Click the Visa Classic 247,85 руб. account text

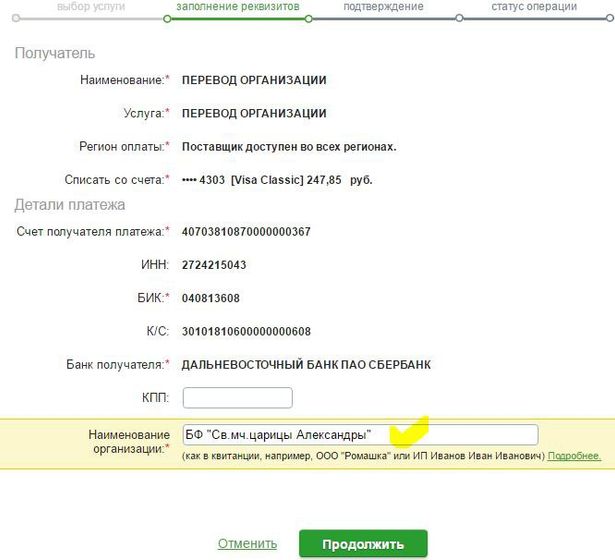pos(277,180)
